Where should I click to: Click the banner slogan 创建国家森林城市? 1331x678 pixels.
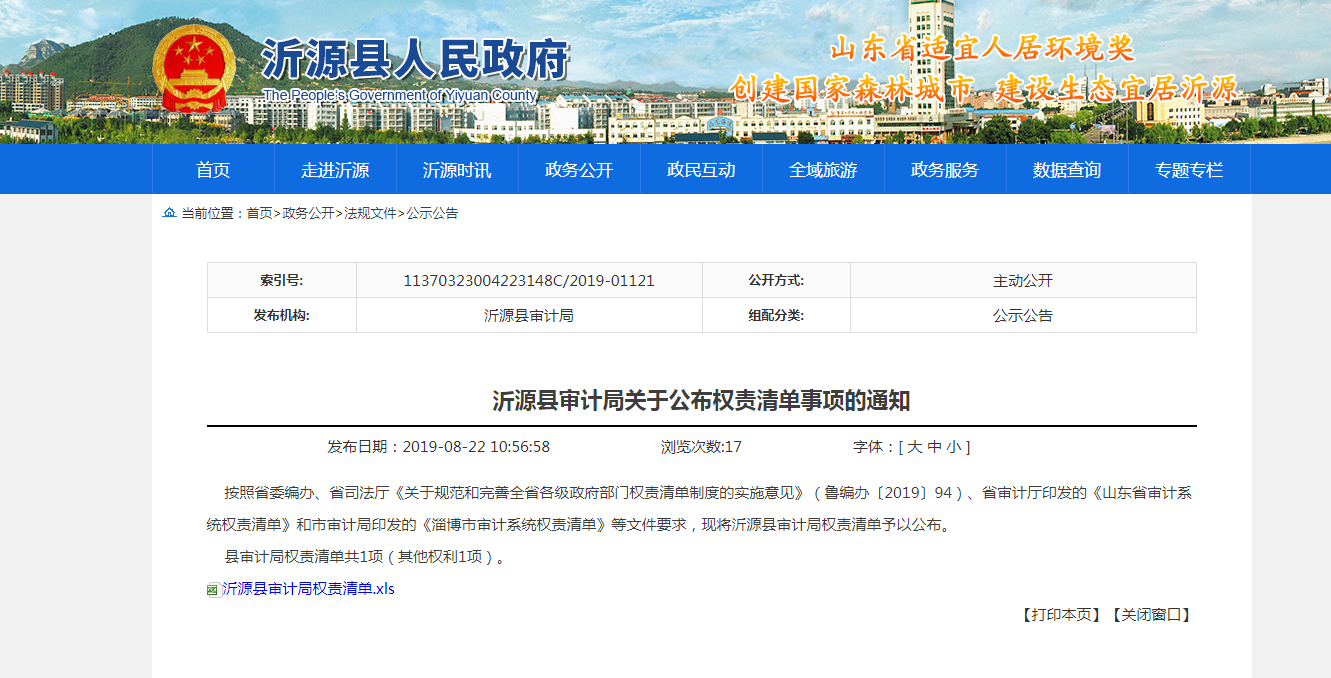851,88
